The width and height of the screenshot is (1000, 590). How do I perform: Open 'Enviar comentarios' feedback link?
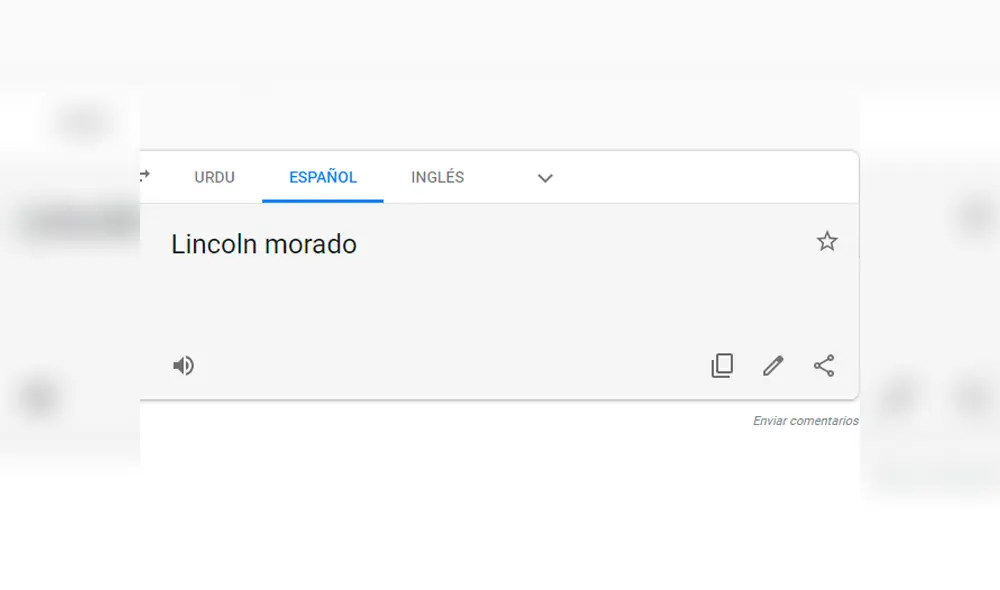point(805,421)
